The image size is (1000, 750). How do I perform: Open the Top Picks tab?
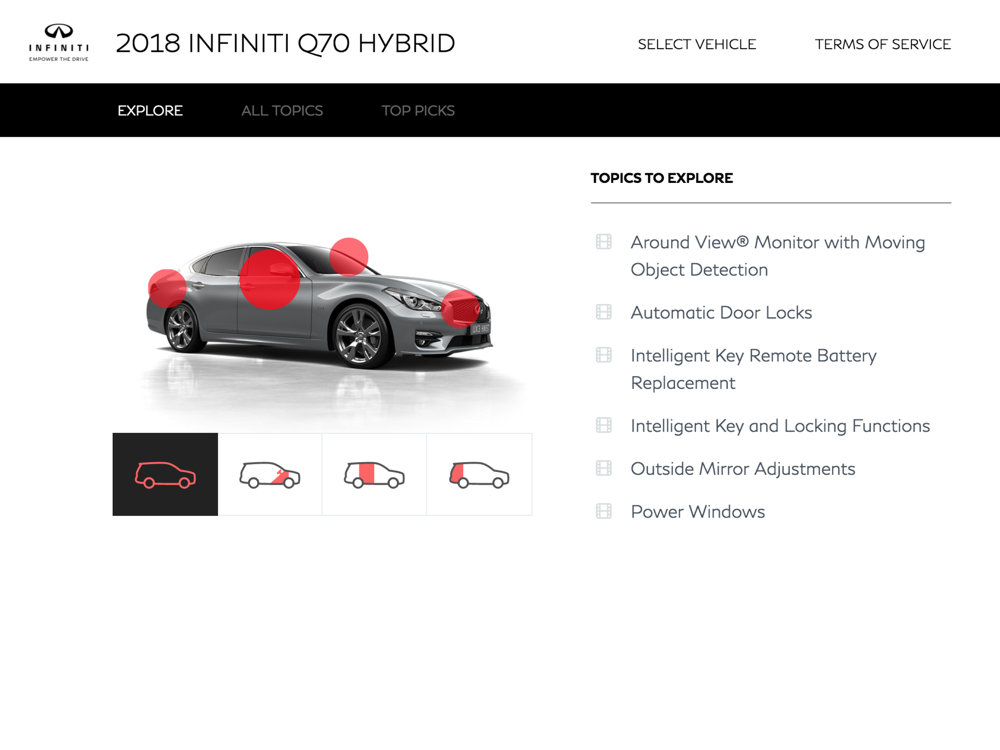click(418, 110)
